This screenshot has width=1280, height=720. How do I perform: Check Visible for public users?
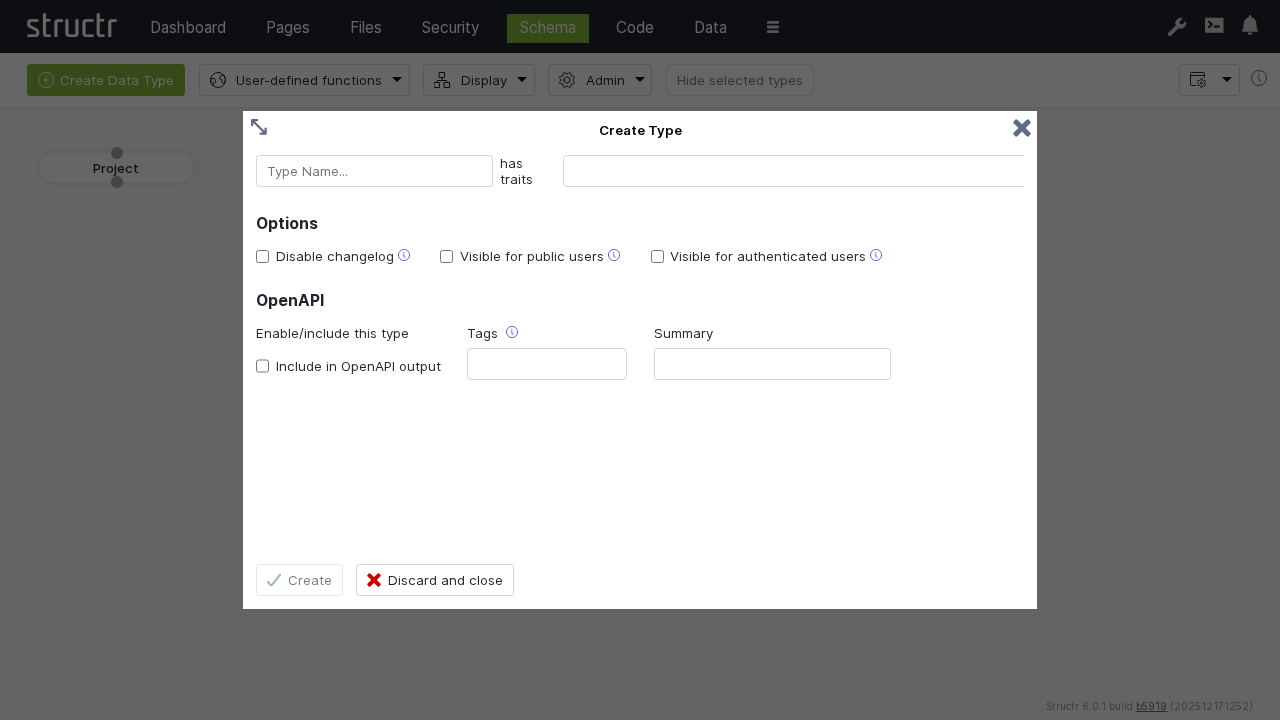coord(446,256)
